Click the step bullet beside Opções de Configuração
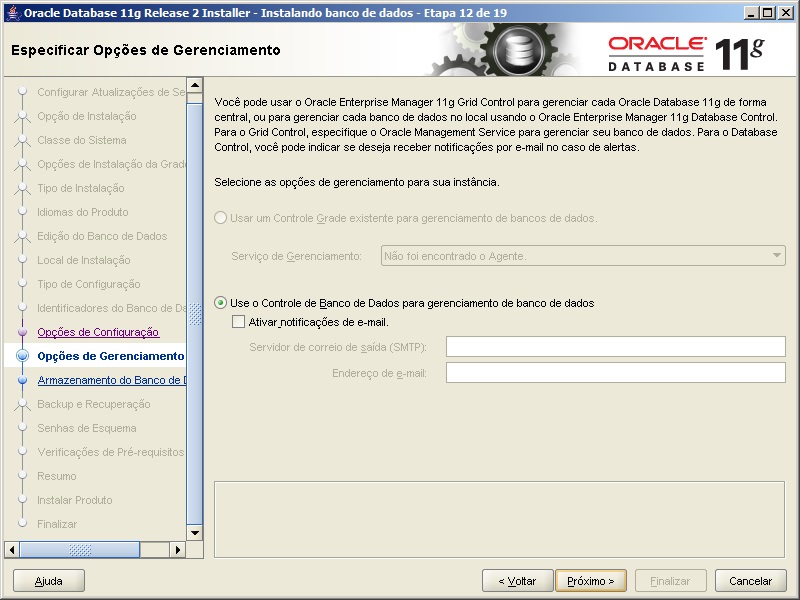 click(22, 332)
